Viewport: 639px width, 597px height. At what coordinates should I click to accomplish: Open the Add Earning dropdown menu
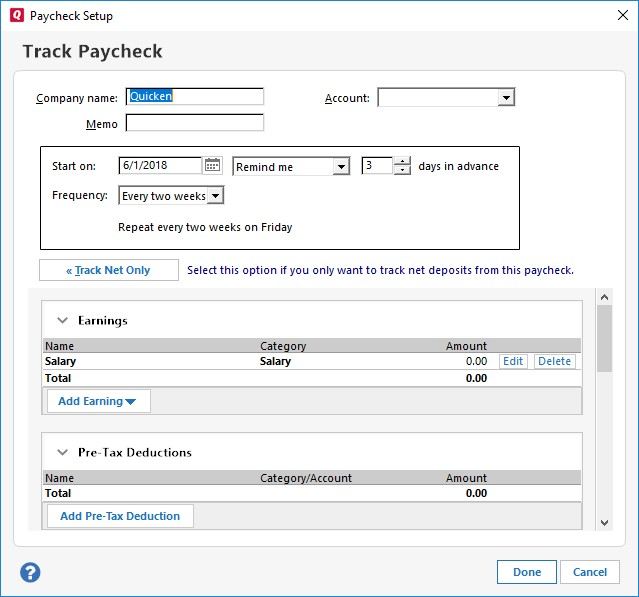98,401
